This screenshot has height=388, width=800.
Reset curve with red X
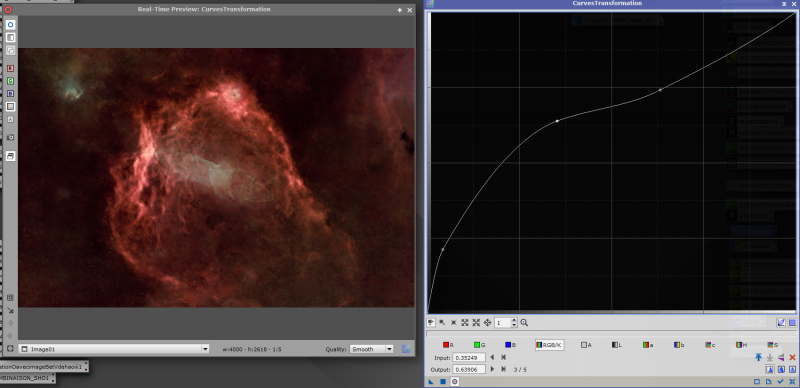pyautogui.click(x=792, y=358)
